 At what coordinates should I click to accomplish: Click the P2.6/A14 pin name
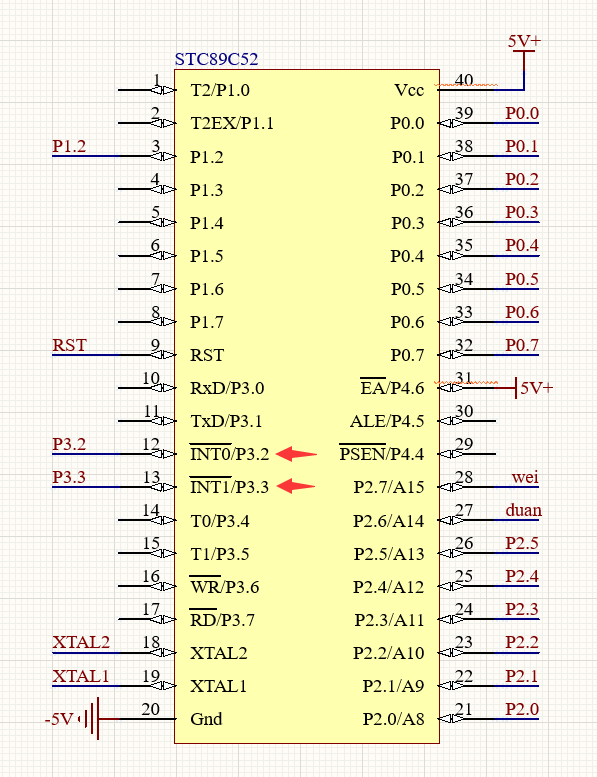[x=389, y=521]
